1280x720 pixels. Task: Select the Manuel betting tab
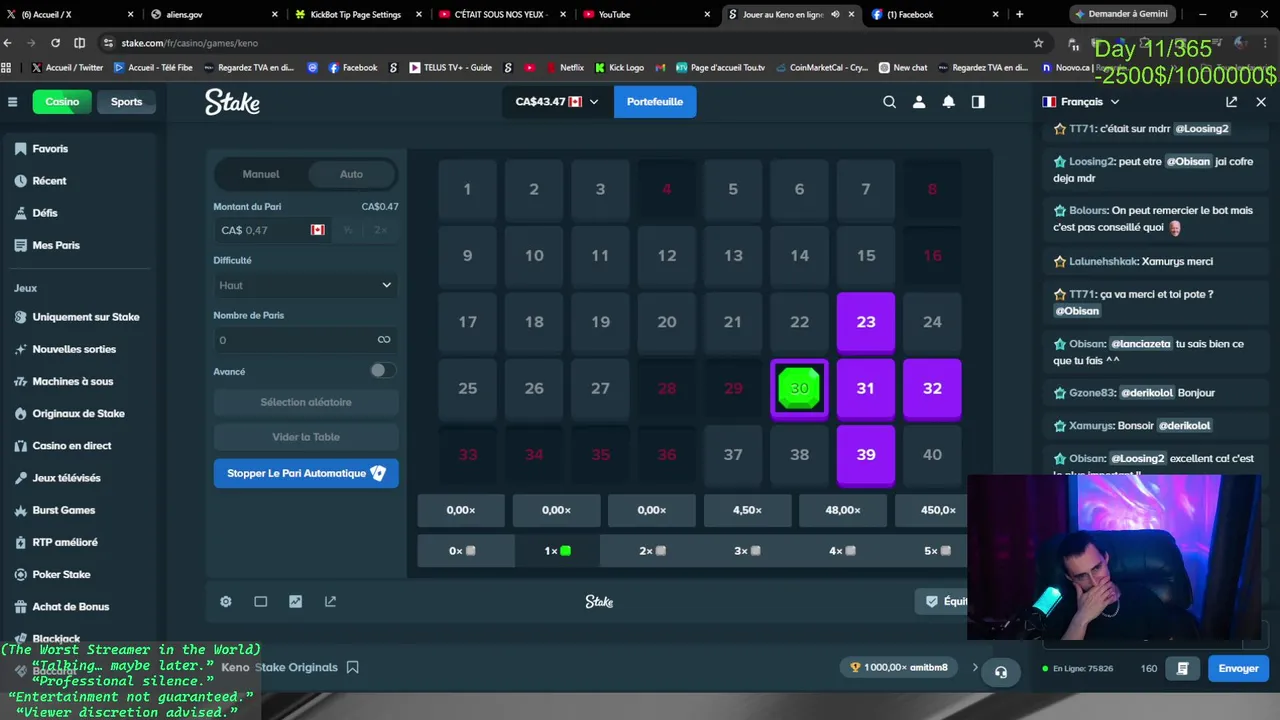click(261, 174)
